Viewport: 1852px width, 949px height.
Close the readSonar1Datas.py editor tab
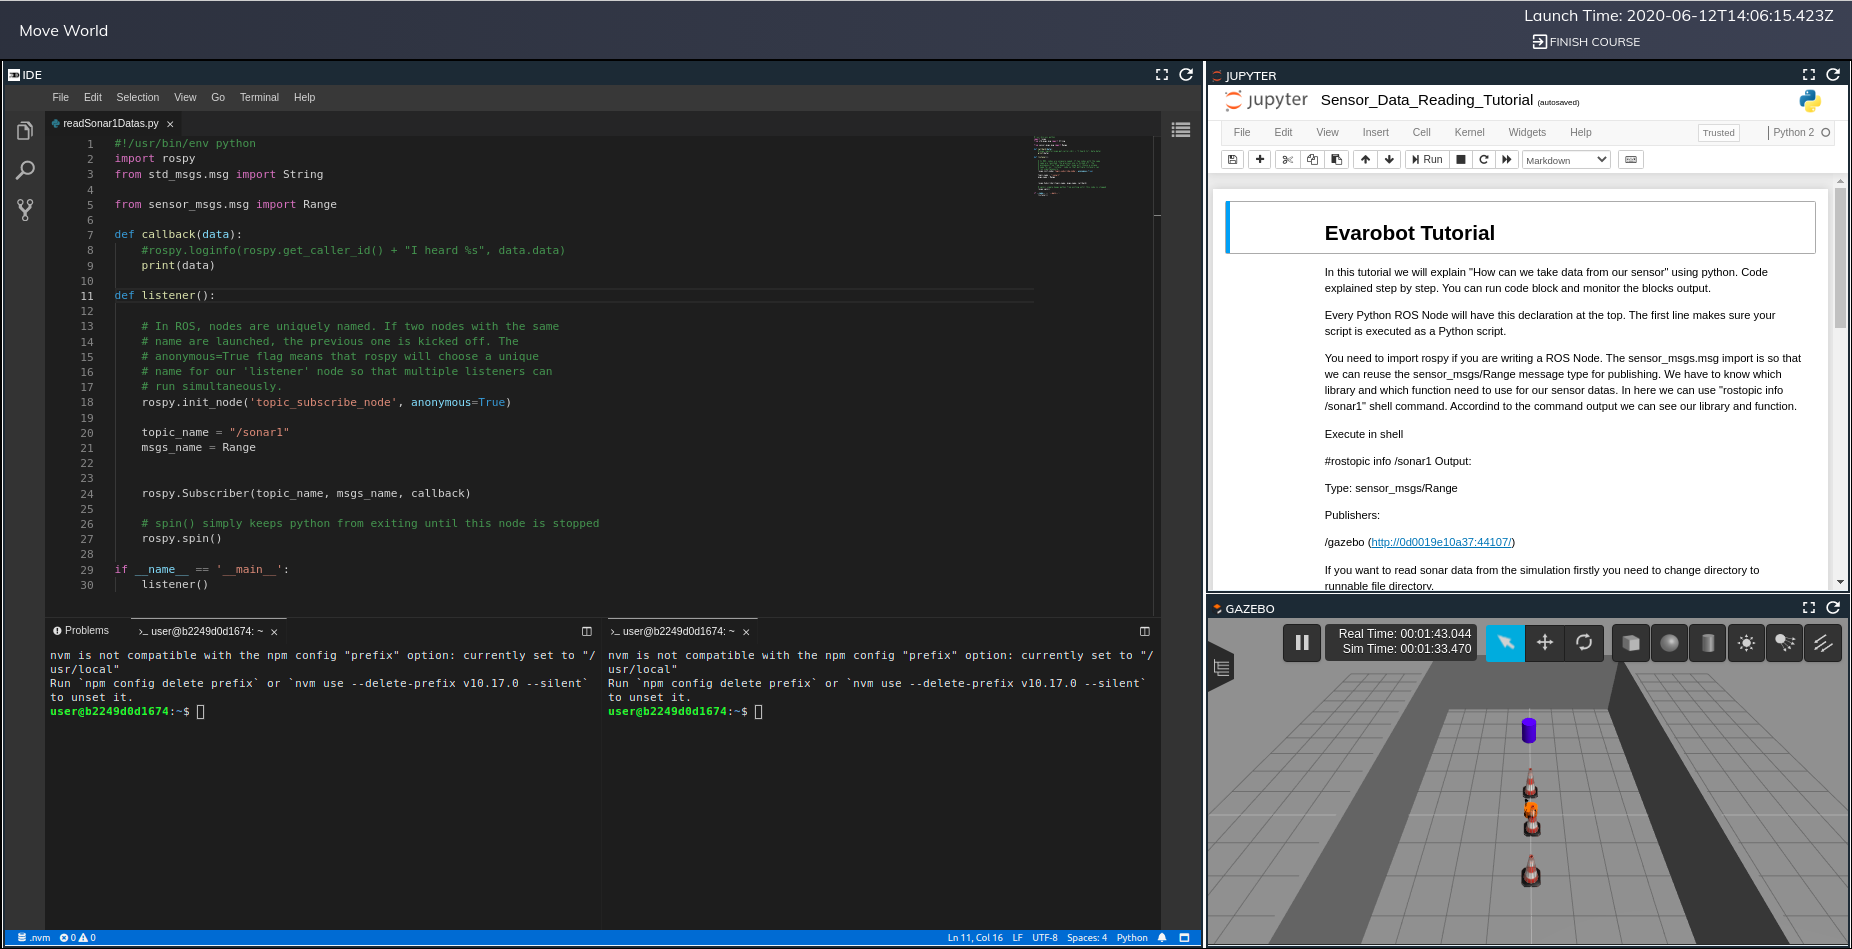pyautogui.click(x=170, y=124)
